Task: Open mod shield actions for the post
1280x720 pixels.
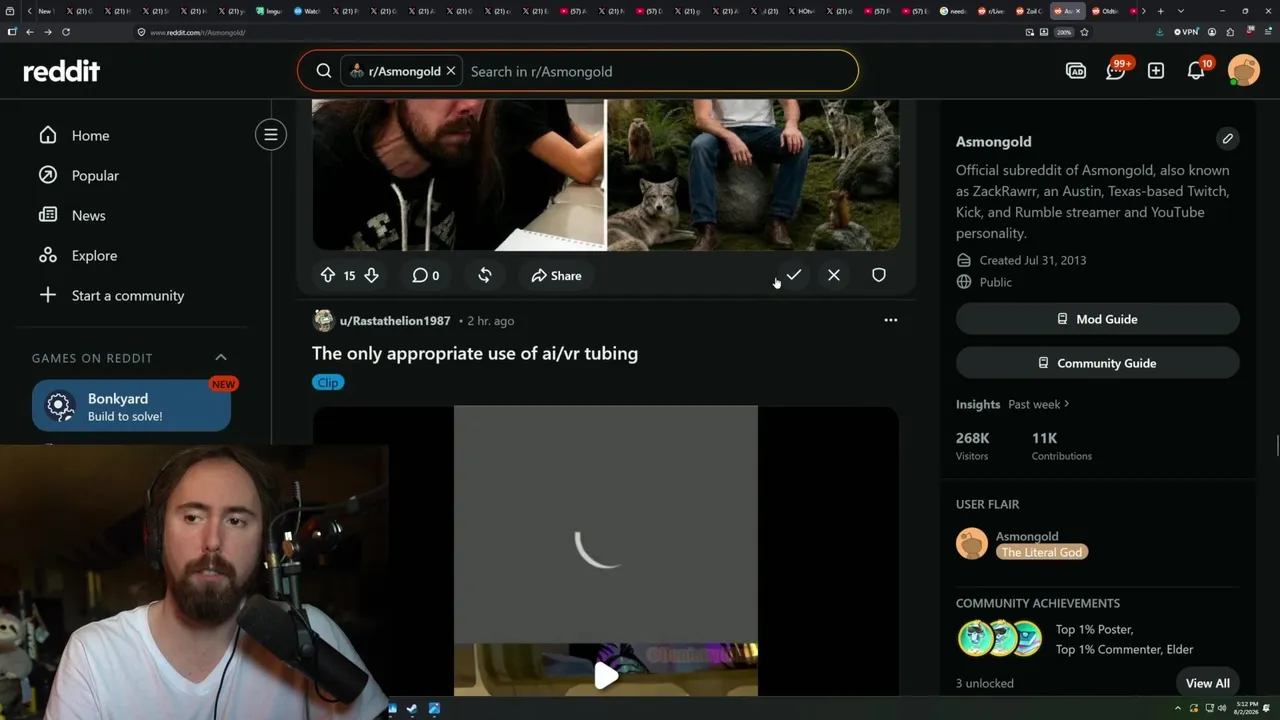Action: pos(879,275)
